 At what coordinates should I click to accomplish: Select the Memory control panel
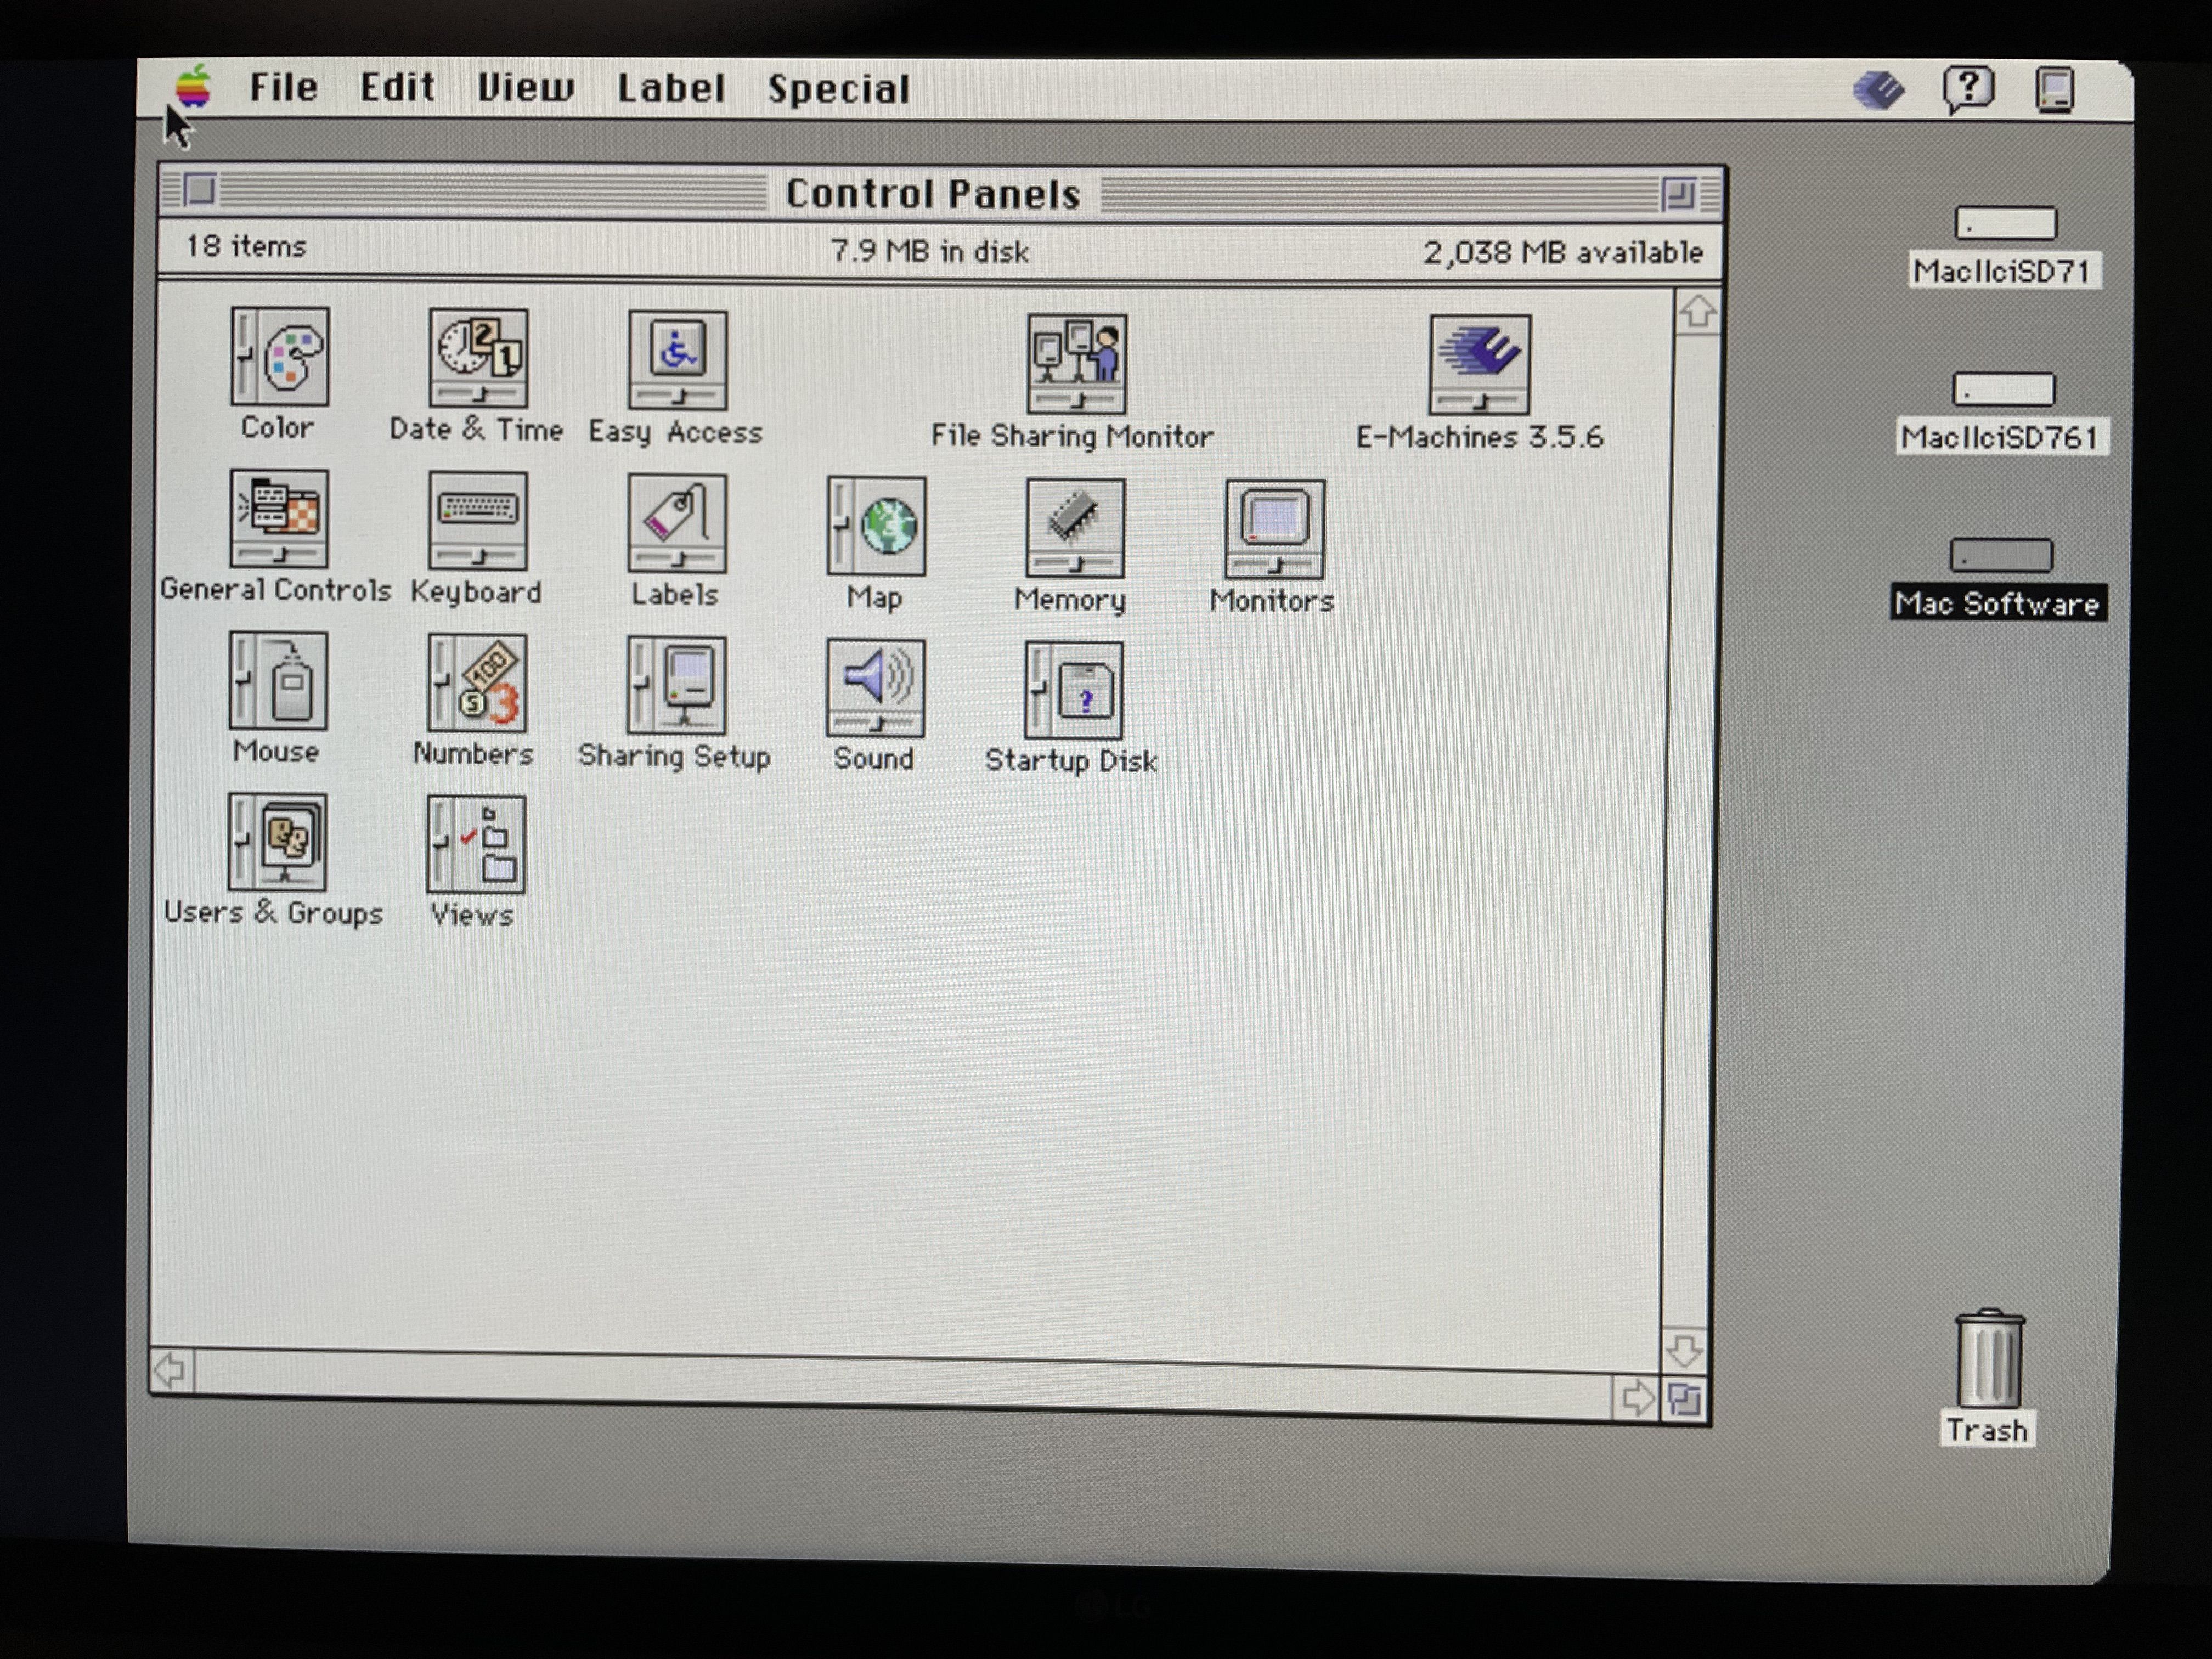[1075, 528]
